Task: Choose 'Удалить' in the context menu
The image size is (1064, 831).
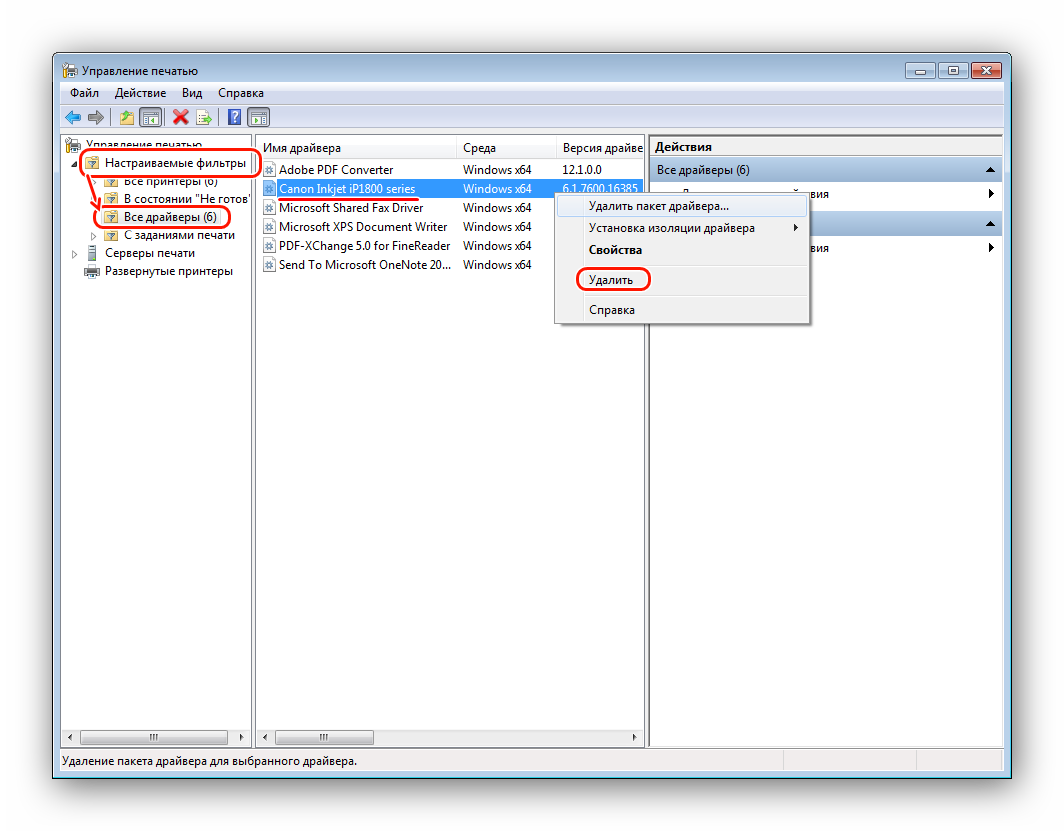Action: 611,280
